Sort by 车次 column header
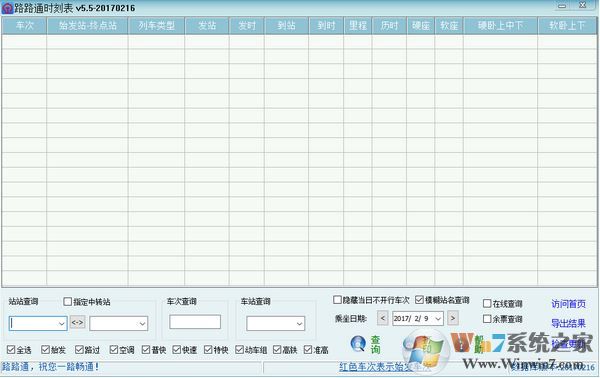The width and height of the screenshot is (600, 378). click(x=24, y=26)
